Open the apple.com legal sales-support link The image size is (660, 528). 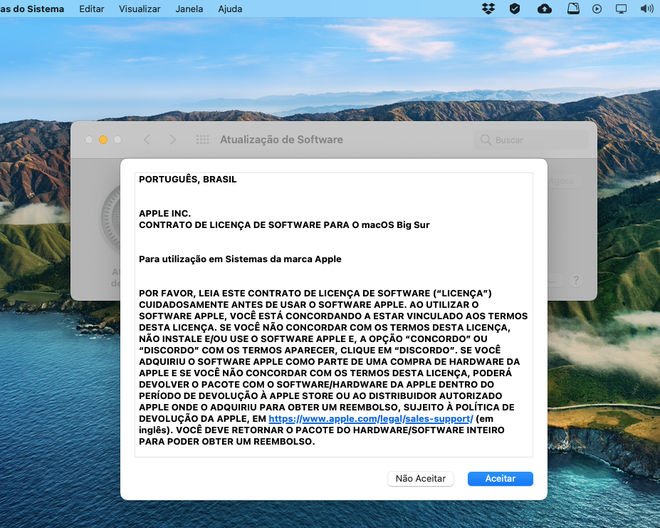point(371,419)
